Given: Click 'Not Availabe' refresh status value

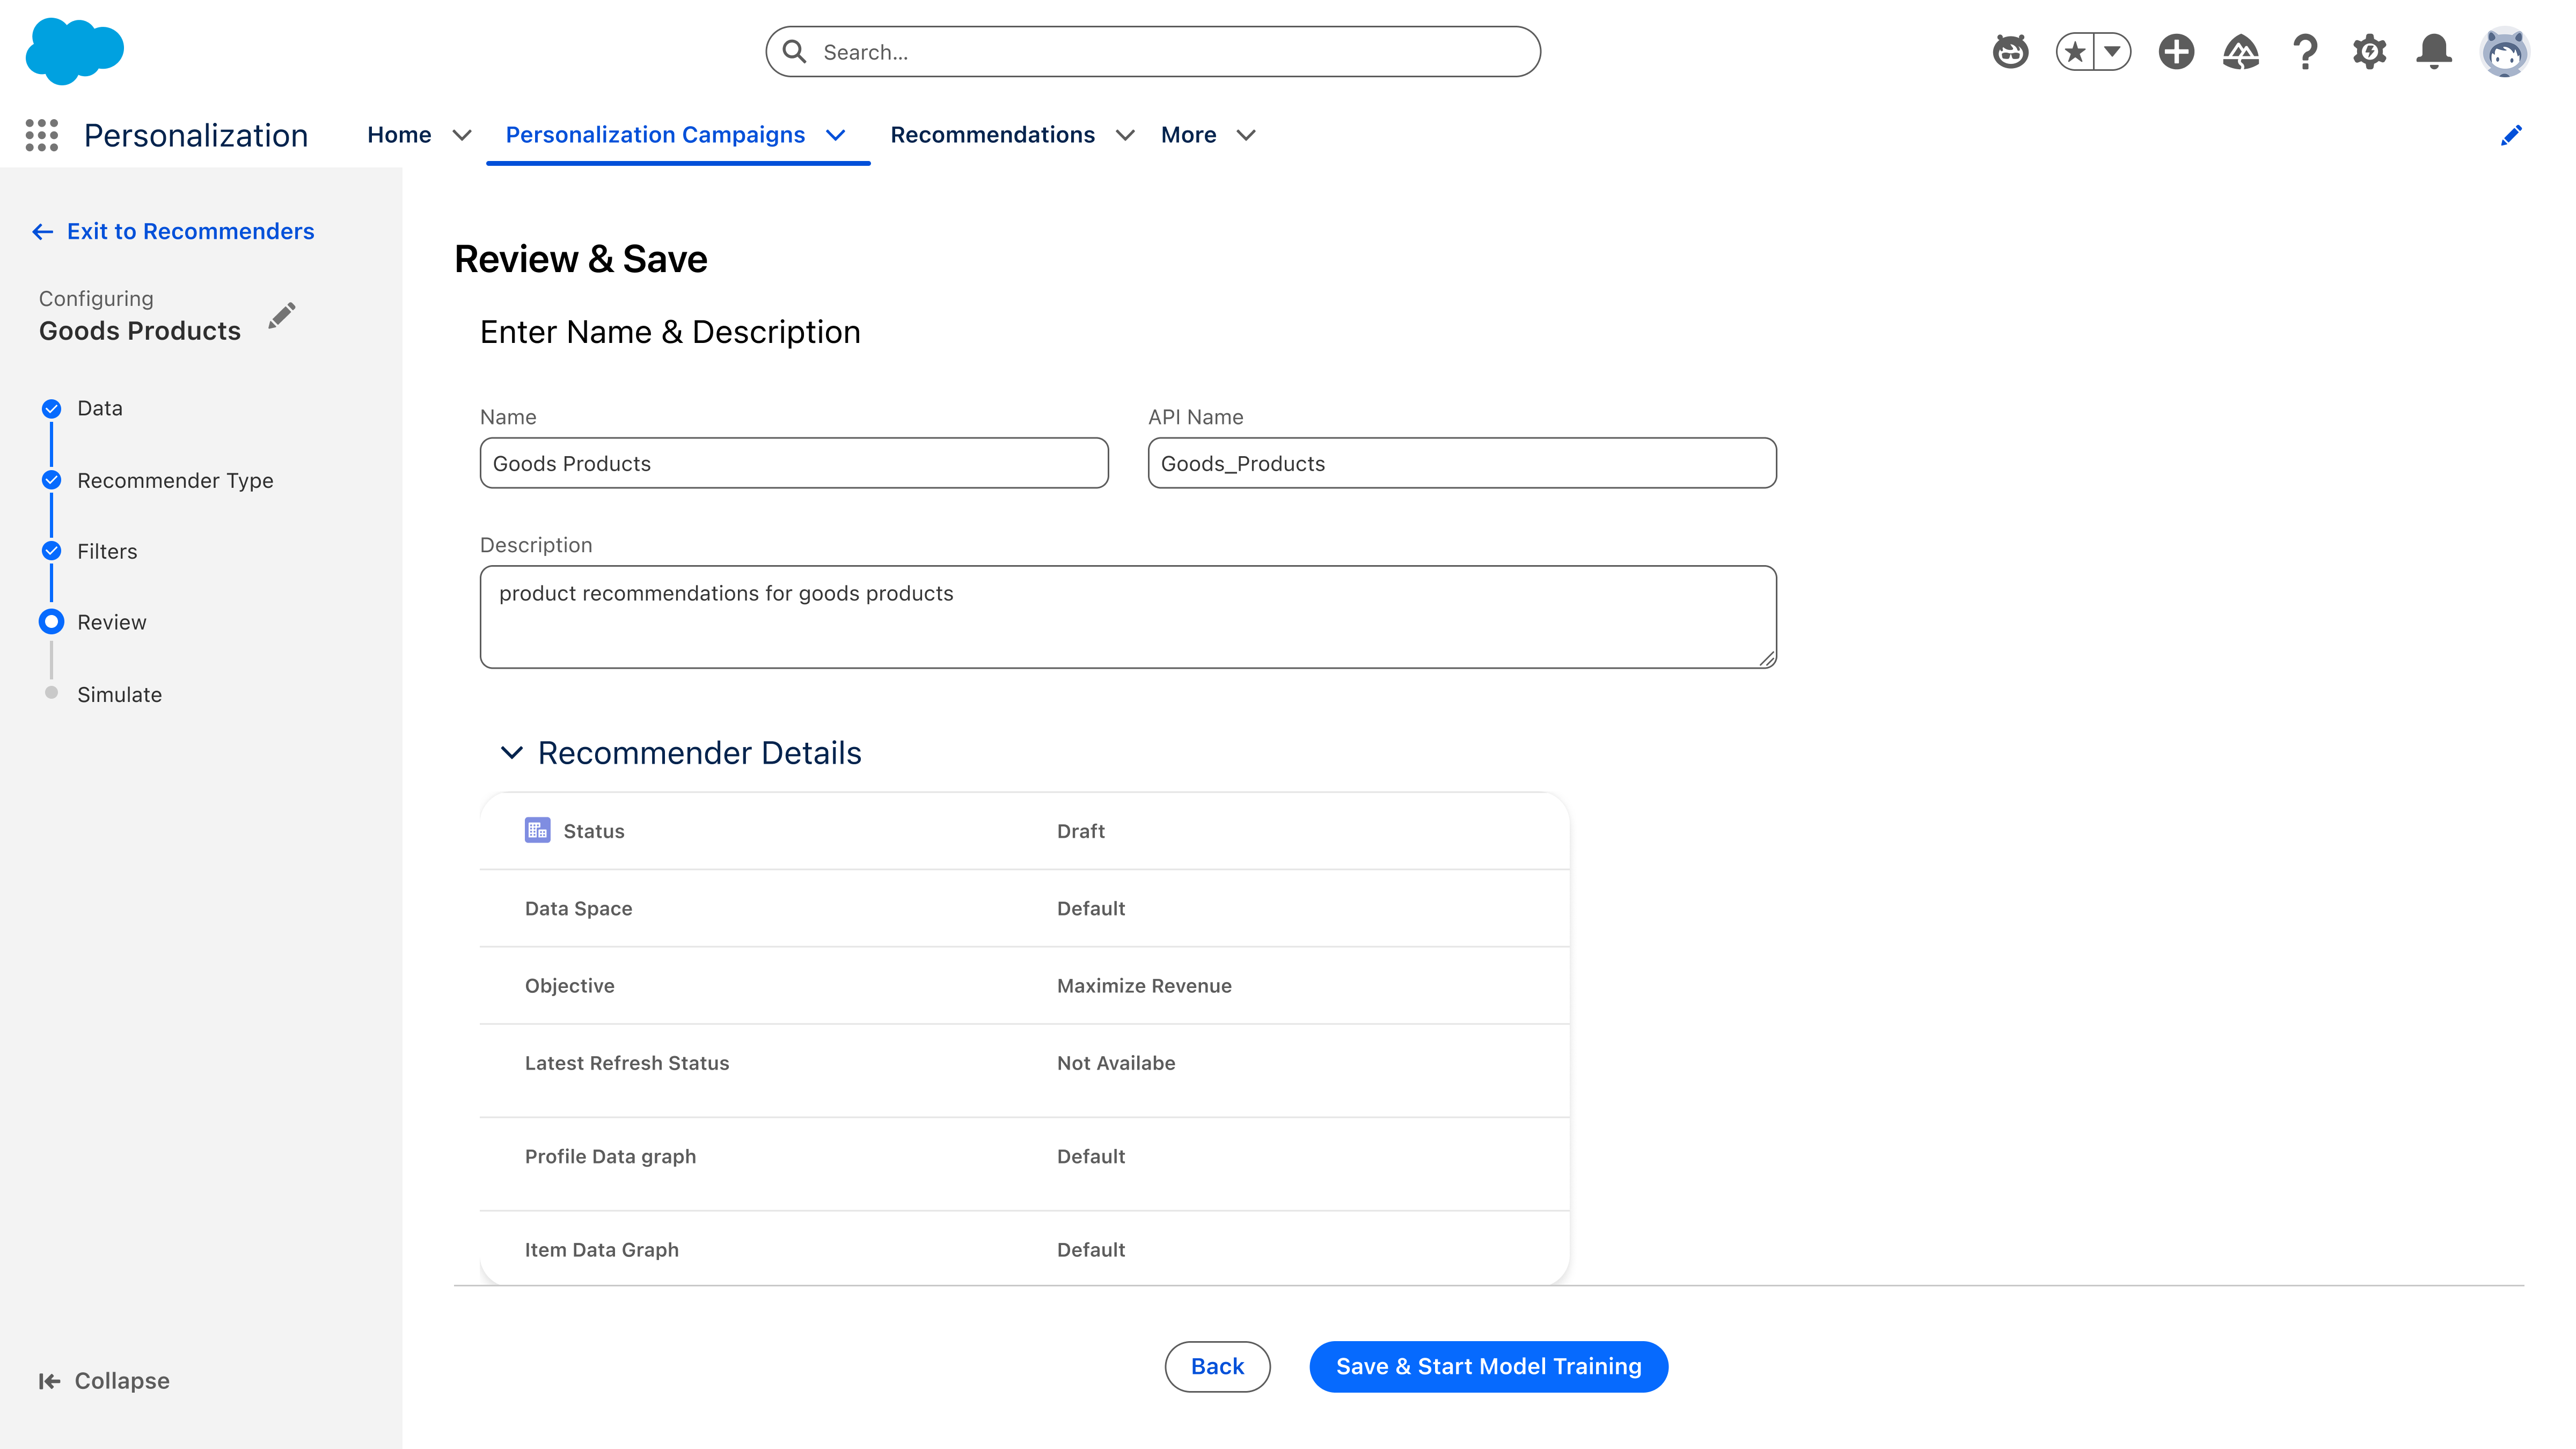Looking at the screenshot, I should coord(1116,1063).
